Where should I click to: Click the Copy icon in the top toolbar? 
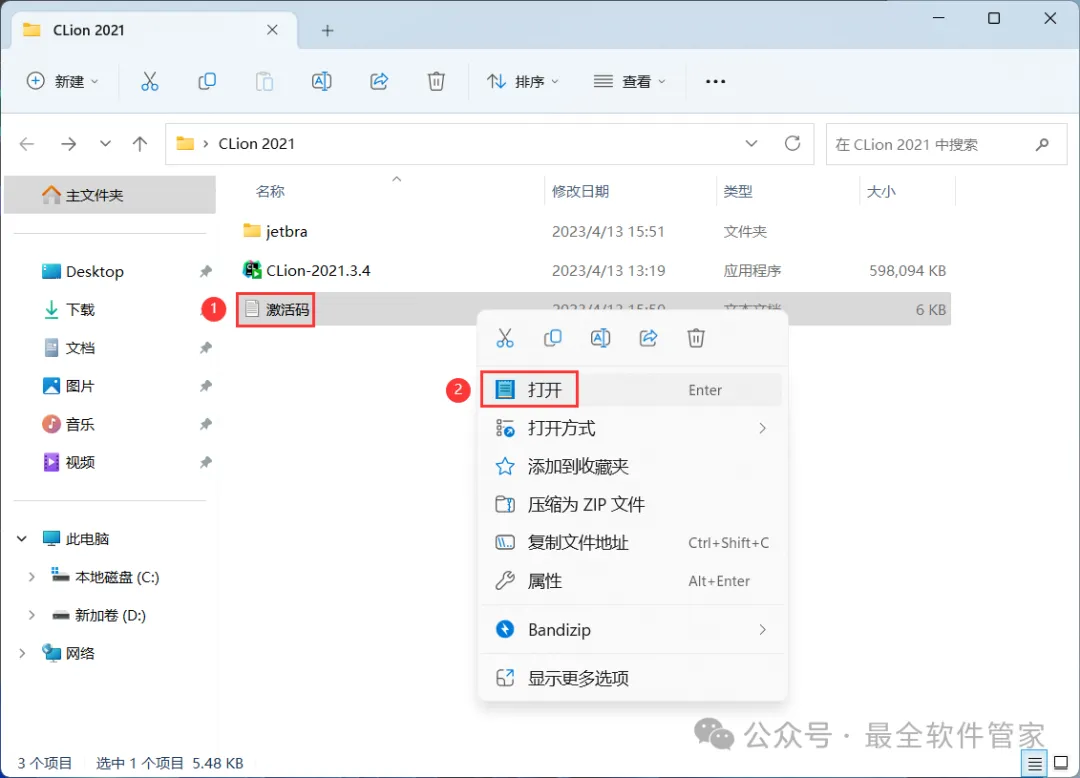click(207, 81)
